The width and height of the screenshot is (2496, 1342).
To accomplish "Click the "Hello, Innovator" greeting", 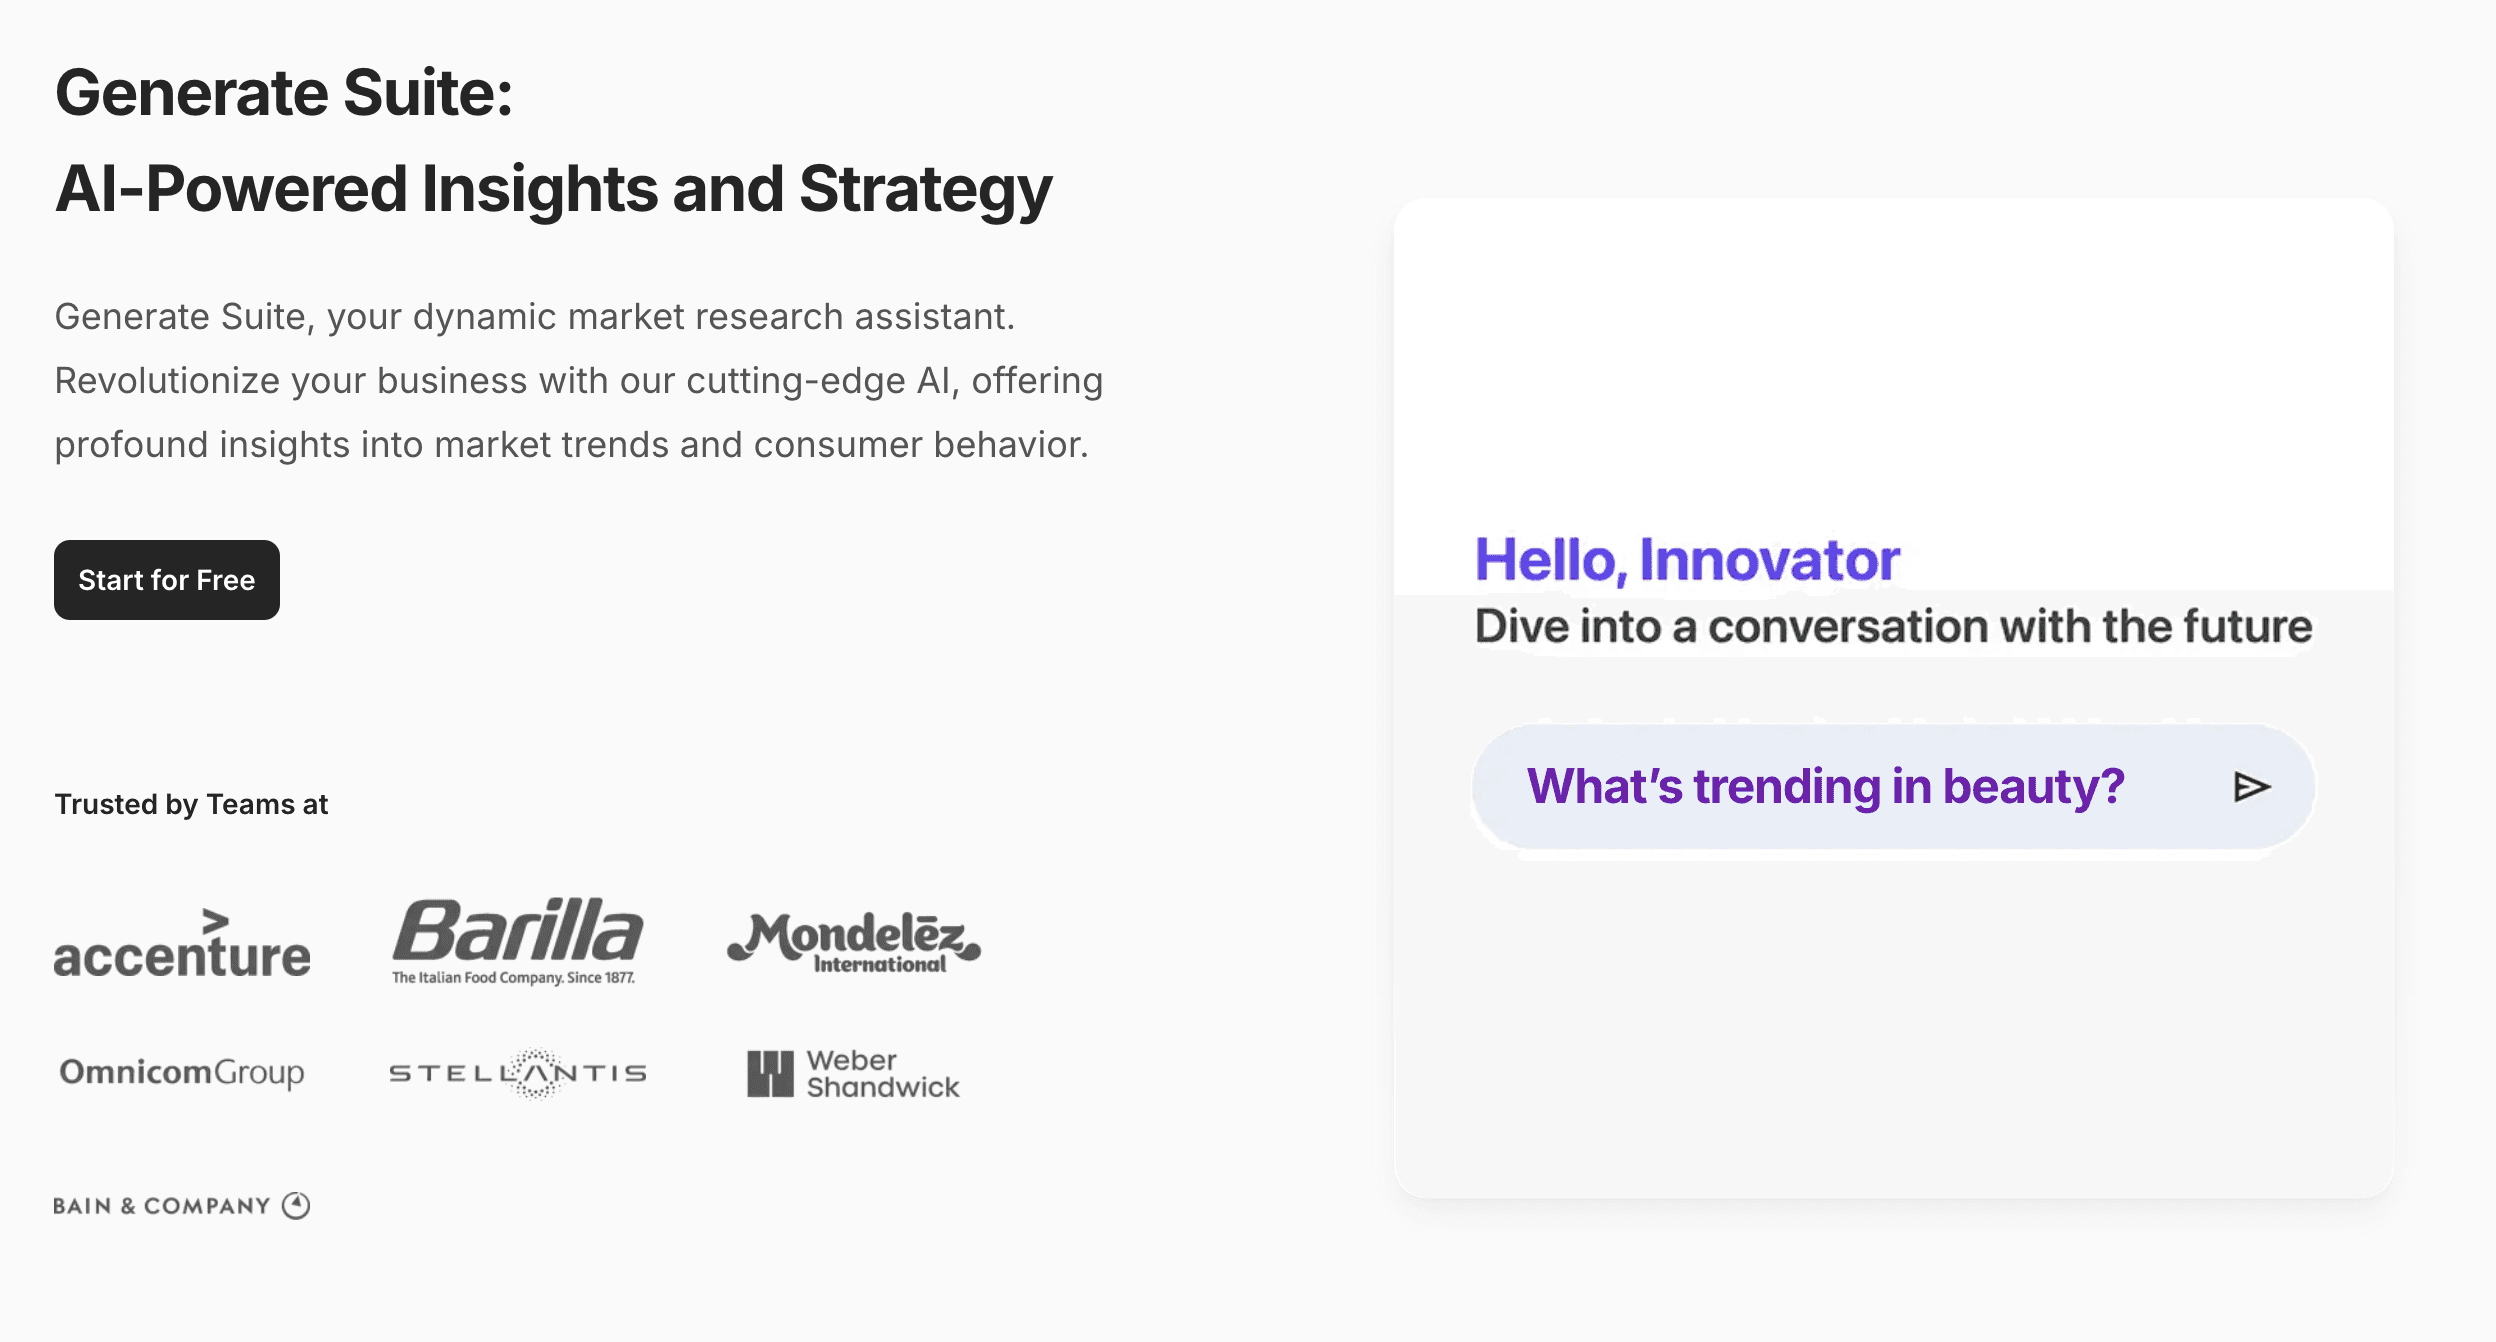I will (1687, 559).
